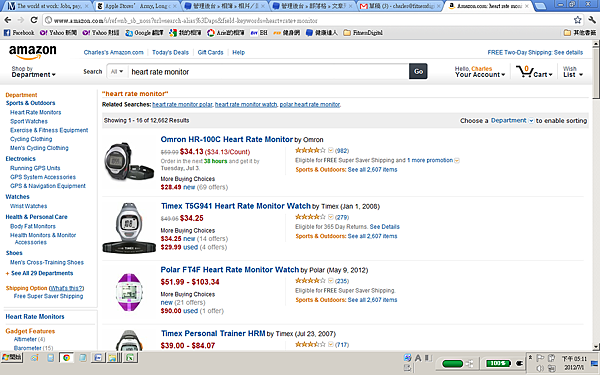The height and width of the screenshot is (375, 600).
Task: Select Running GPS Units in sidebar
Action: 35,168
